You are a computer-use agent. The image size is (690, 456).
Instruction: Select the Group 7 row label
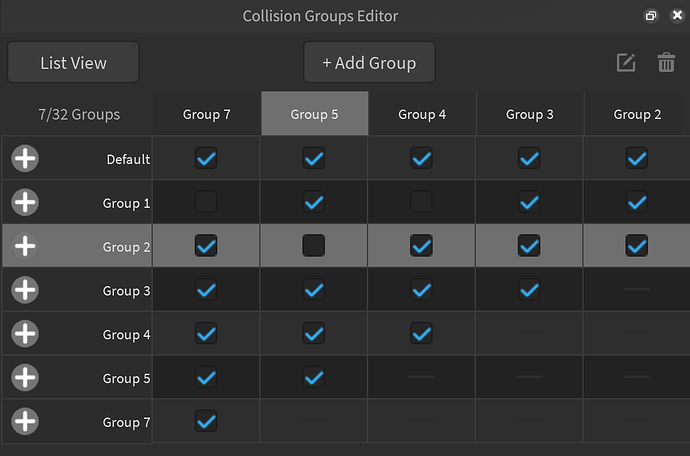click(126, 422)
